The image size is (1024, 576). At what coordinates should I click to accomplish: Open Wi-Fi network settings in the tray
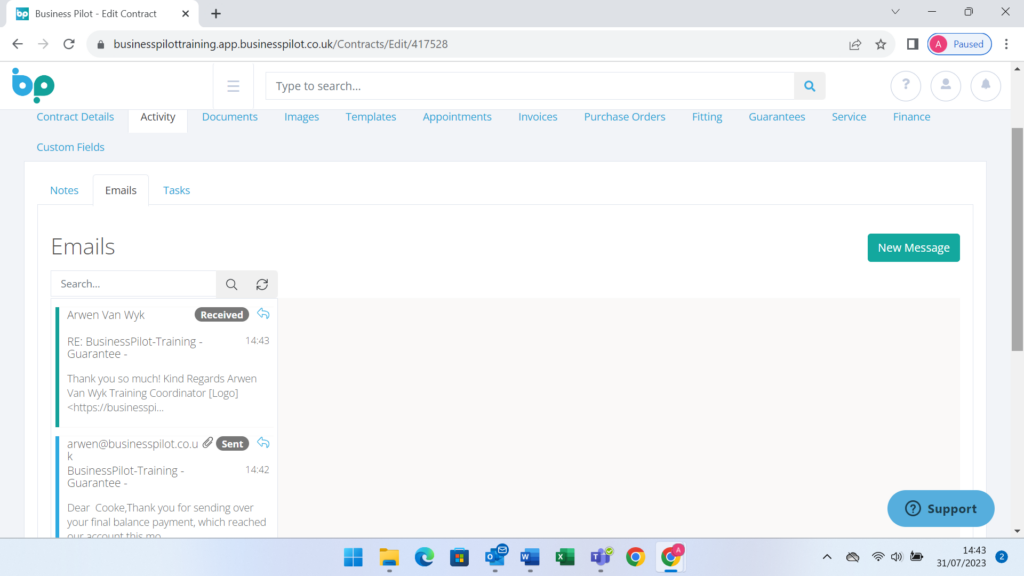(878, 557)
